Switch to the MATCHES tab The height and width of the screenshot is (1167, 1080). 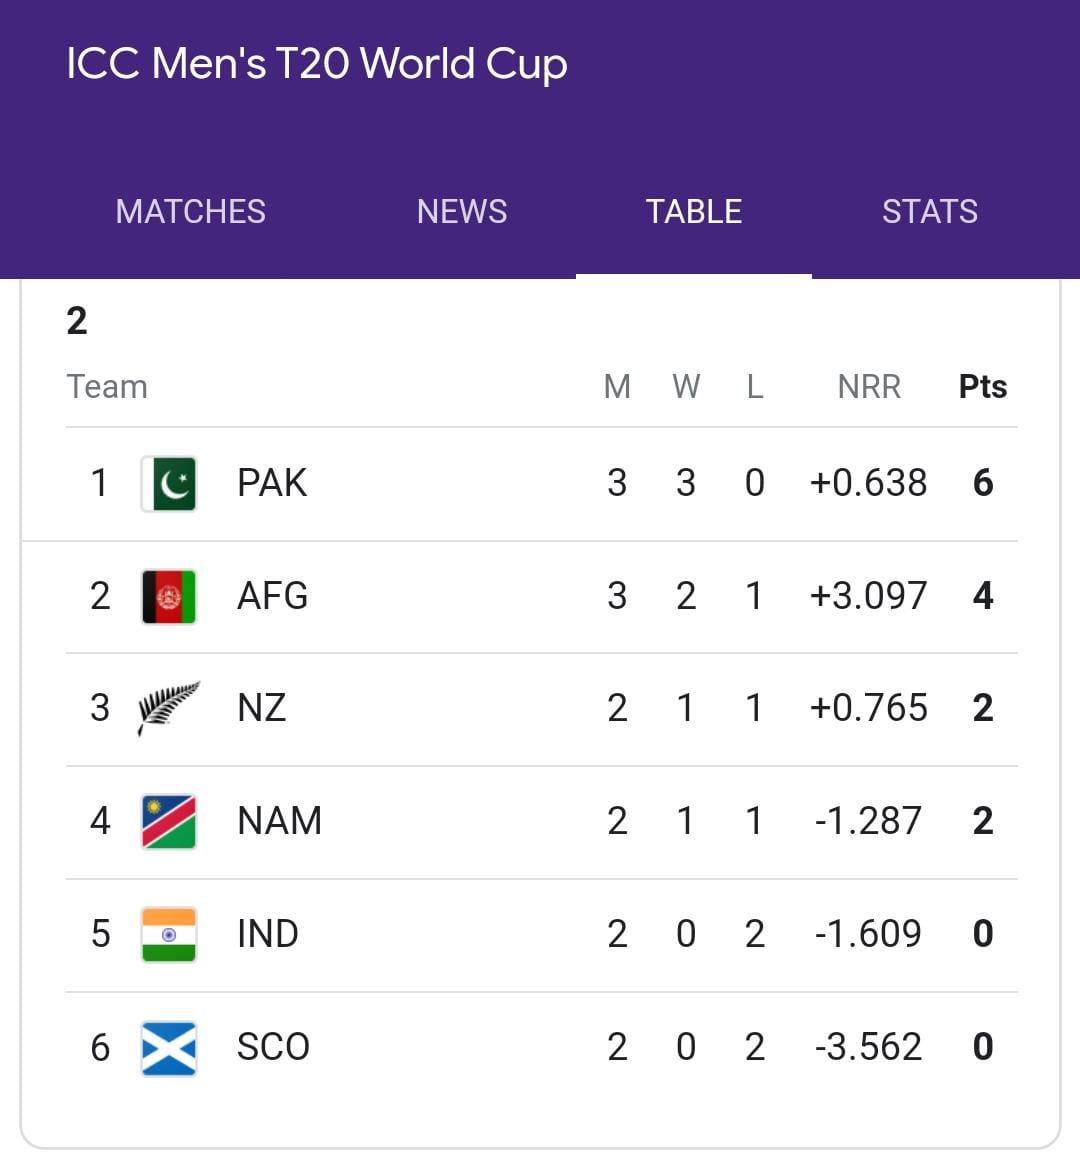[191, 212]
